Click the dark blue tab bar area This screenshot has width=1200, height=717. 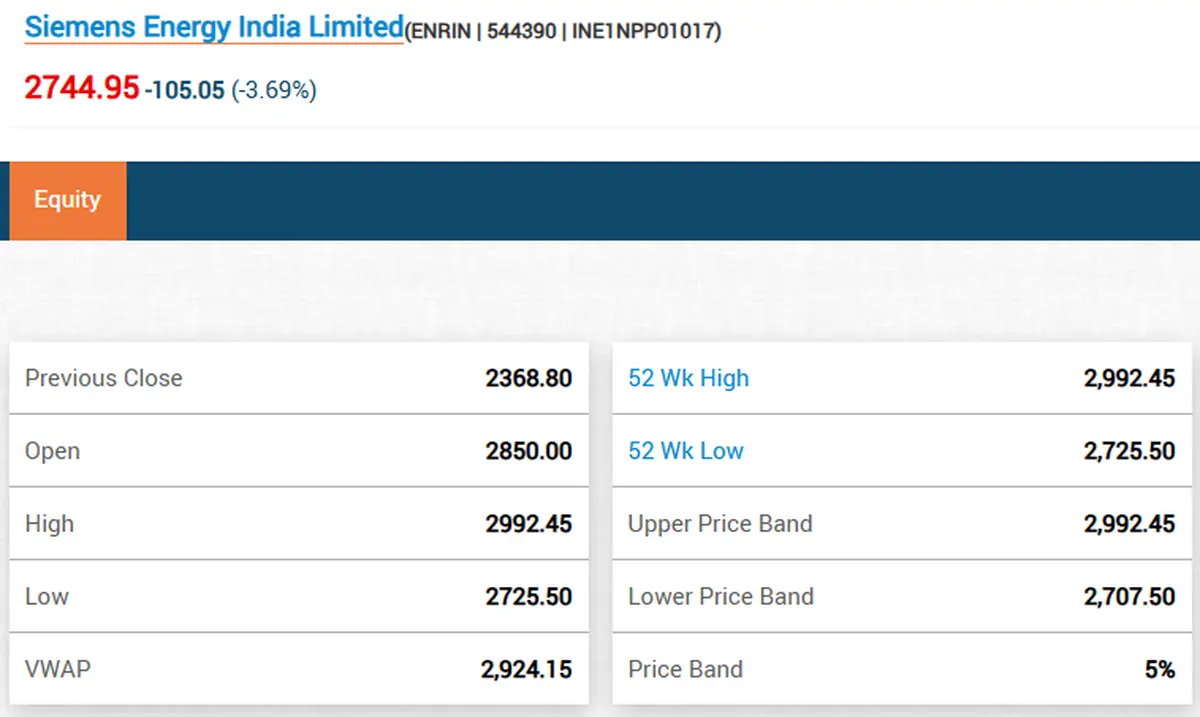pyautogui.click(x=663, y=200)
